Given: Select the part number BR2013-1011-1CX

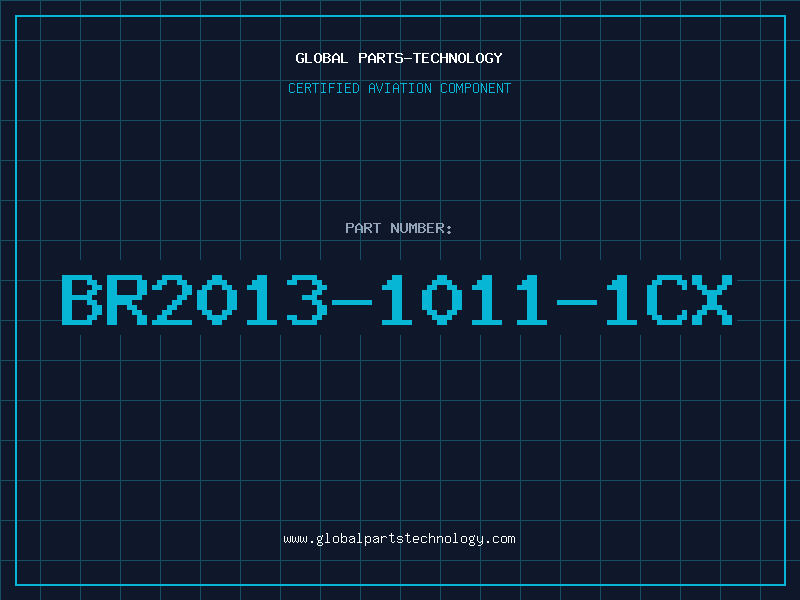Looking at the screenshot, I should (397, 300).
